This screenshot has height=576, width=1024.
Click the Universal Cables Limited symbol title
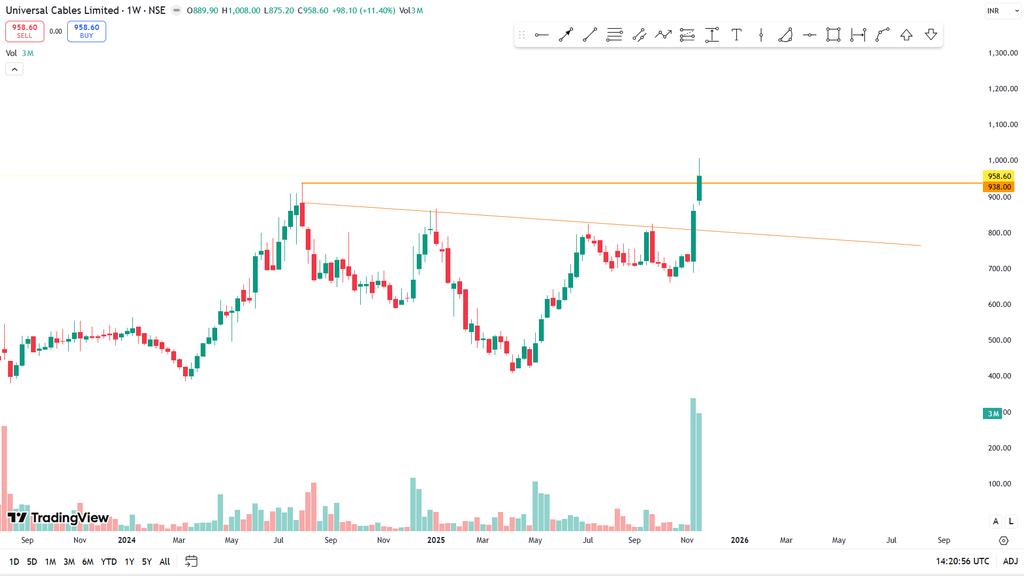pyautogui.click(x=62, y=10)
